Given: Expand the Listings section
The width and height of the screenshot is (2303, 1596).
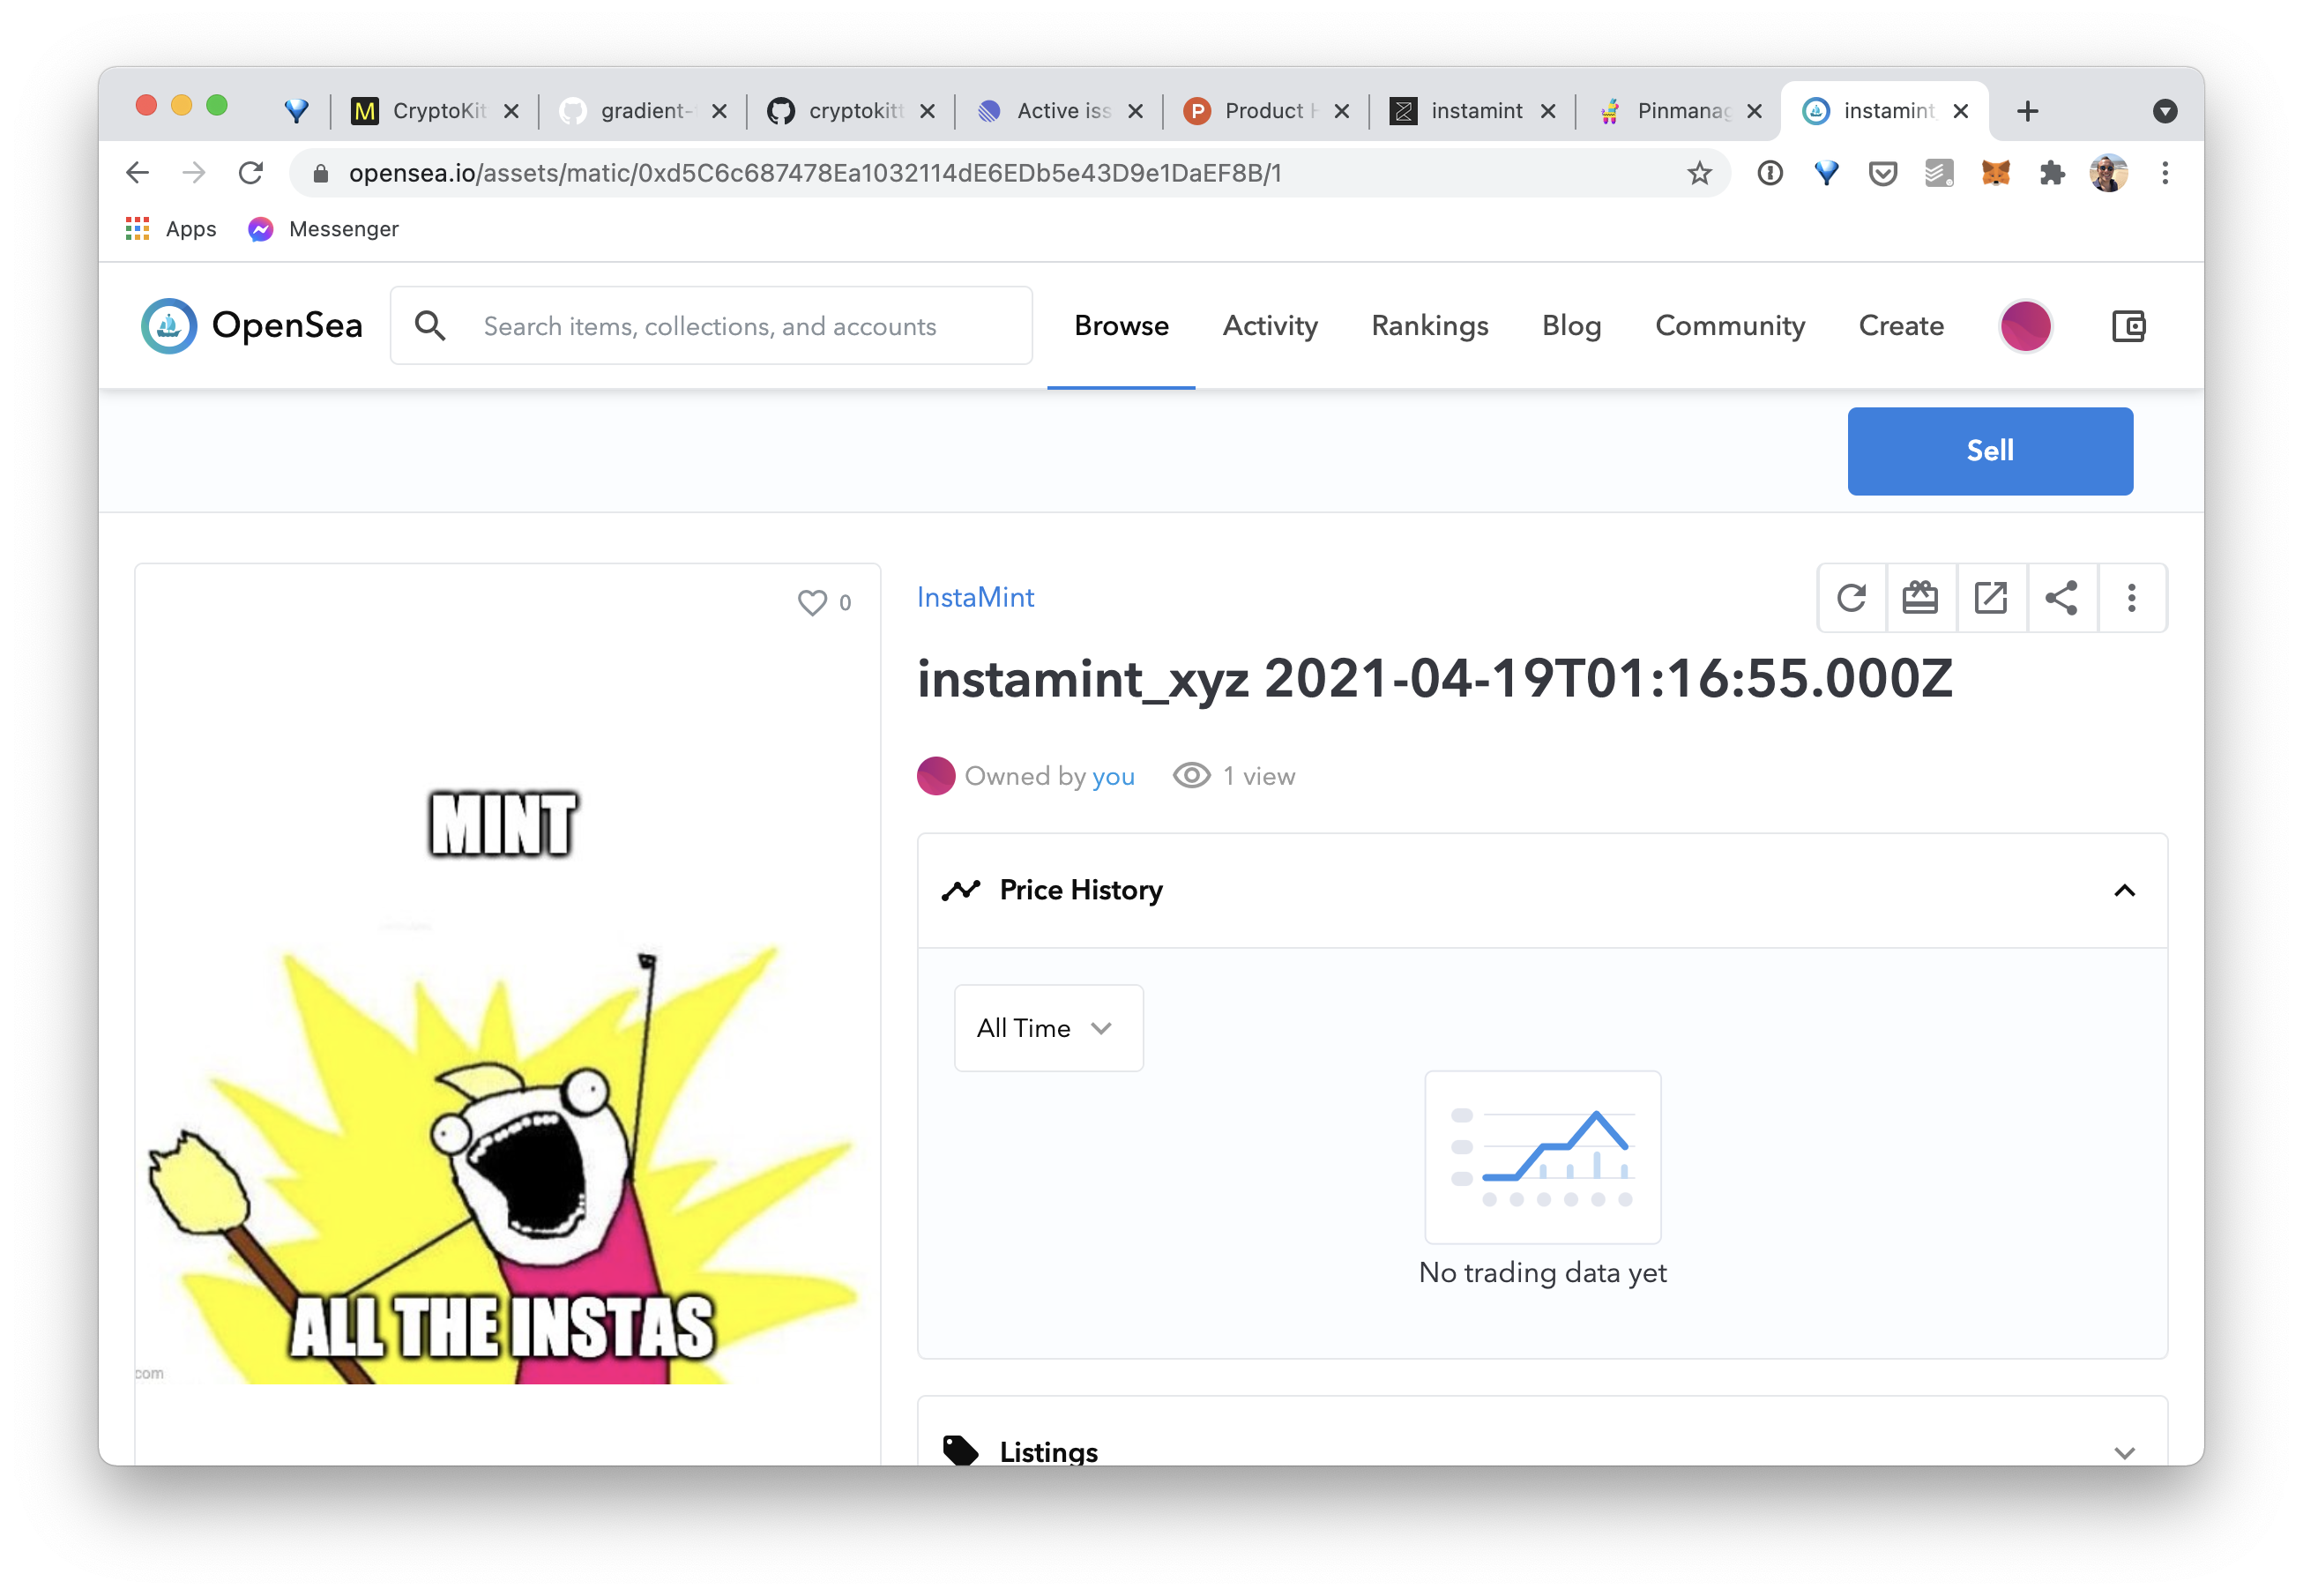Looking at the screenshot, I should click(2124, 1452).
